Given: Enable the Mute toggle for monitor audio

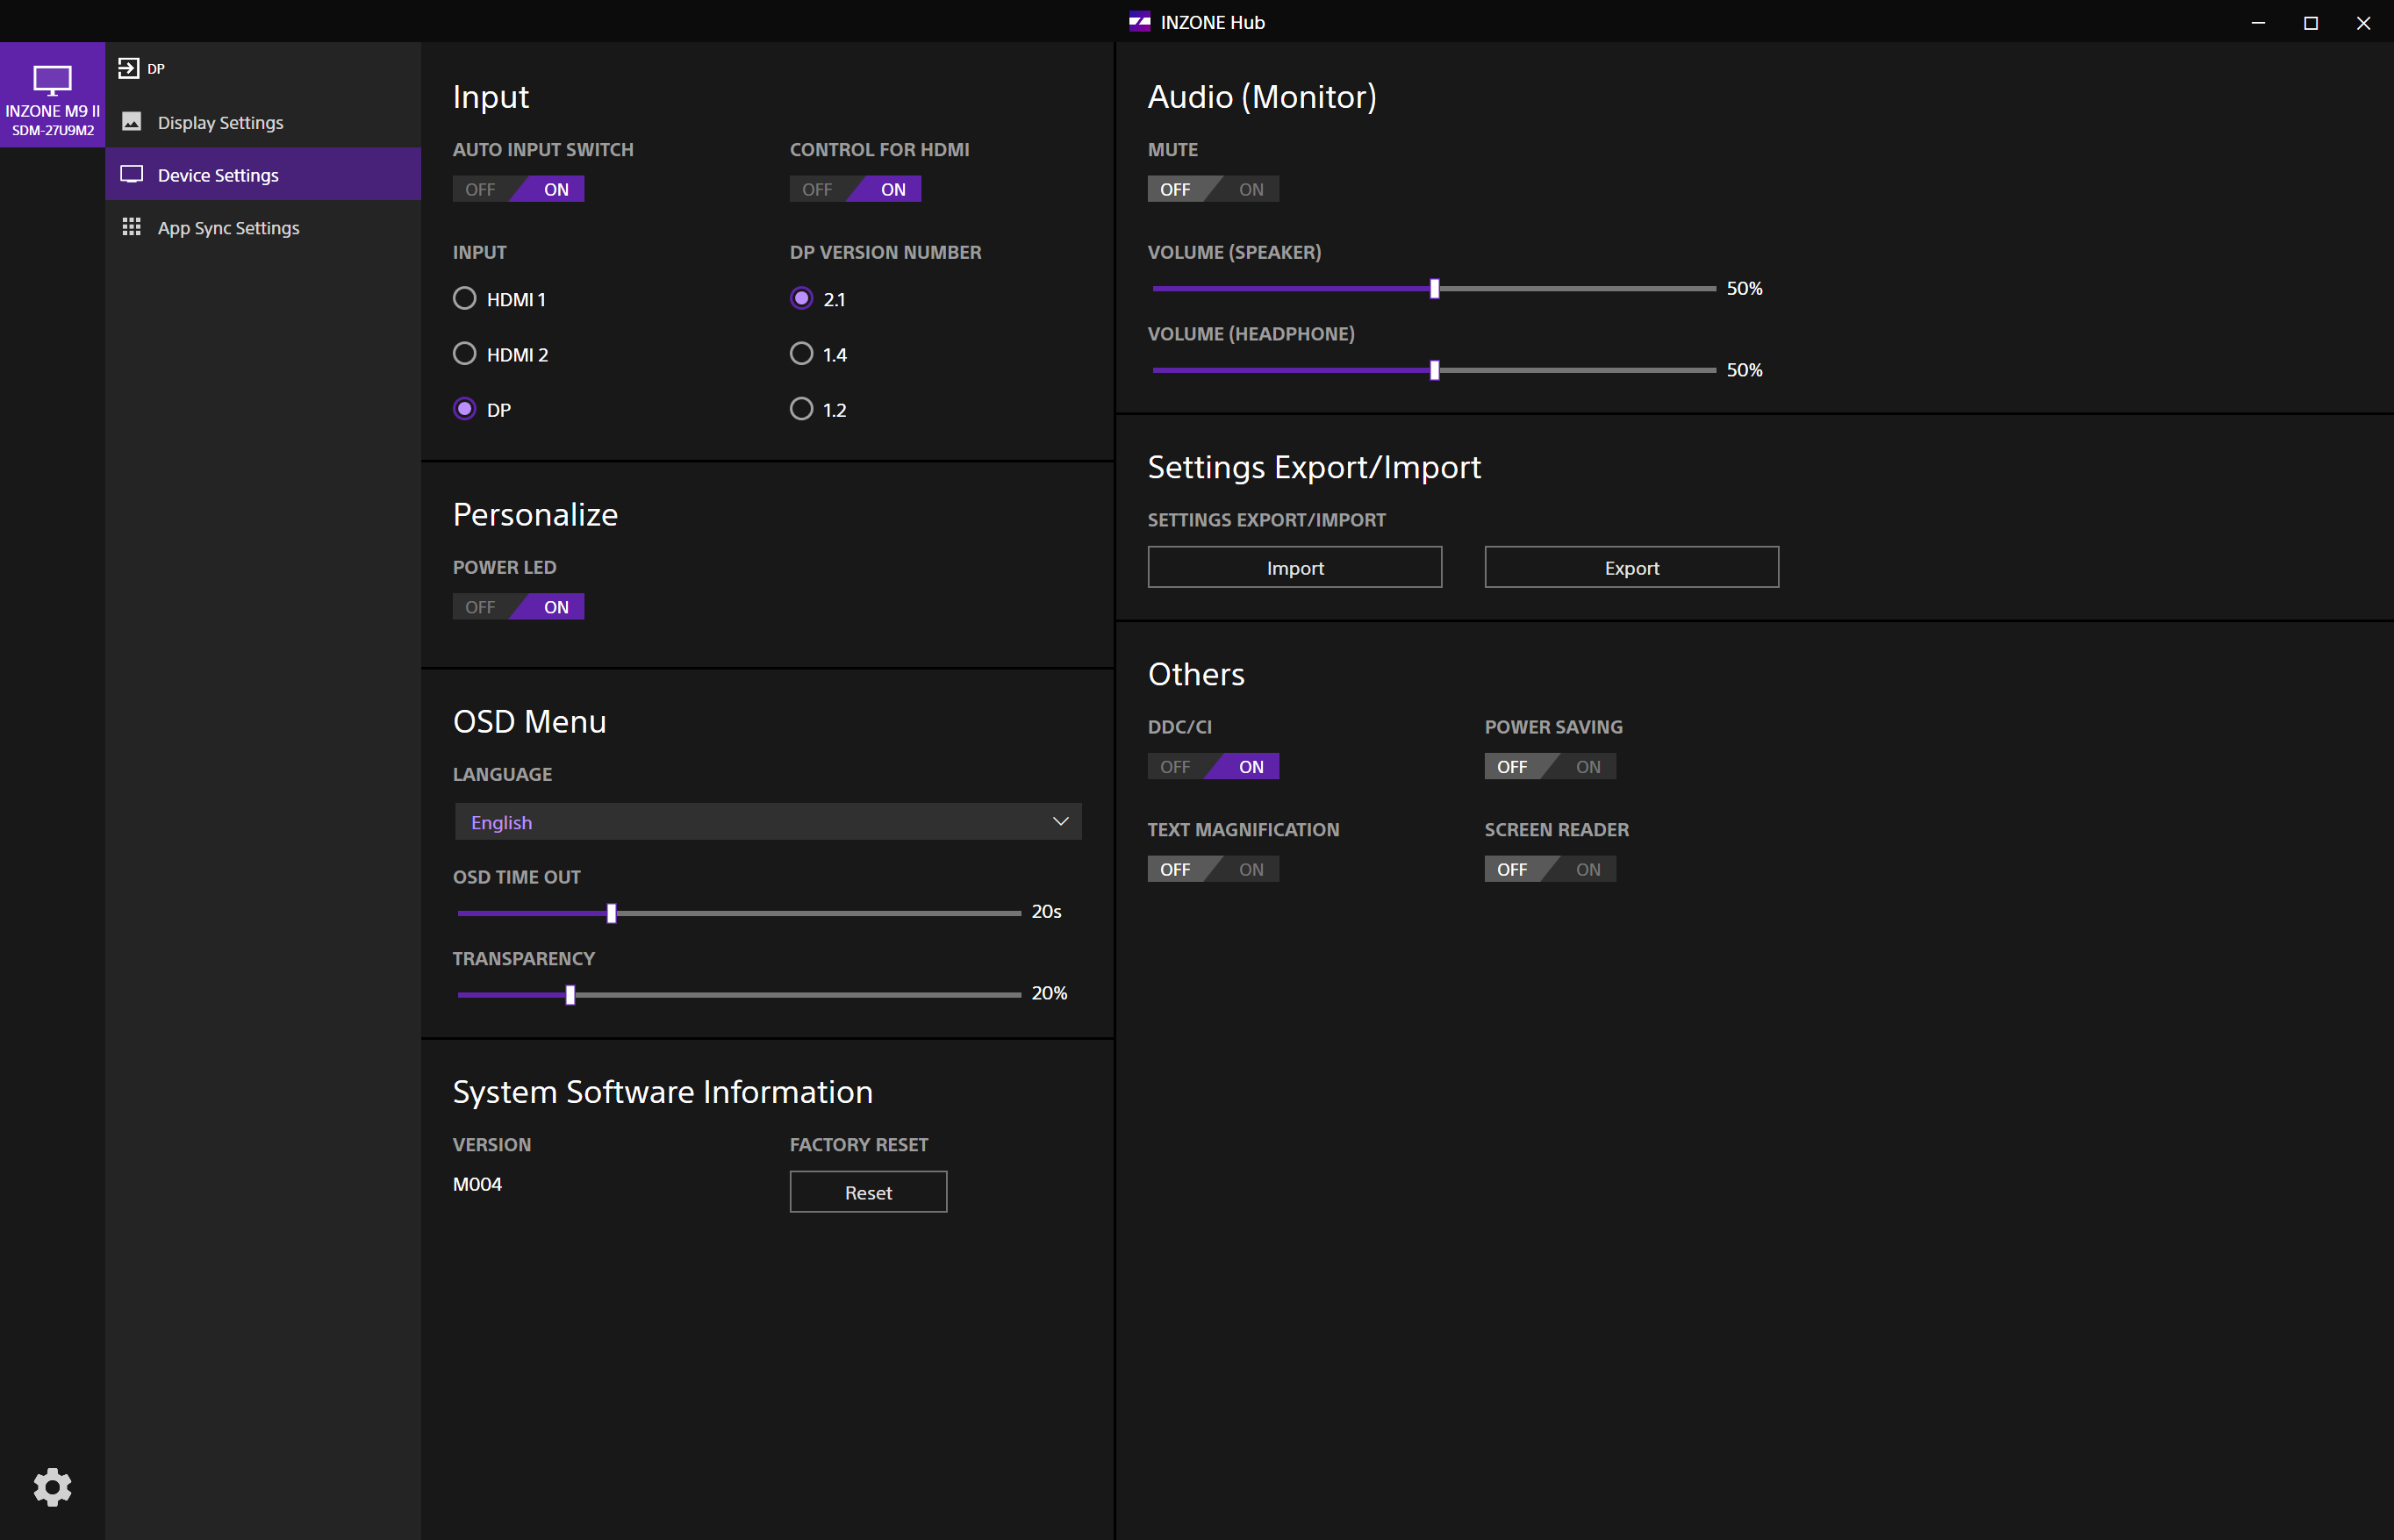Looking at the screenshot, I should pos(1213,189).
